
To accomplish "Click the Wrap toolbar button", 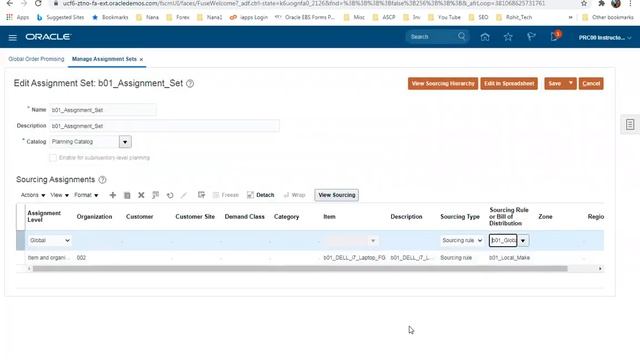I will coord(295,195).
